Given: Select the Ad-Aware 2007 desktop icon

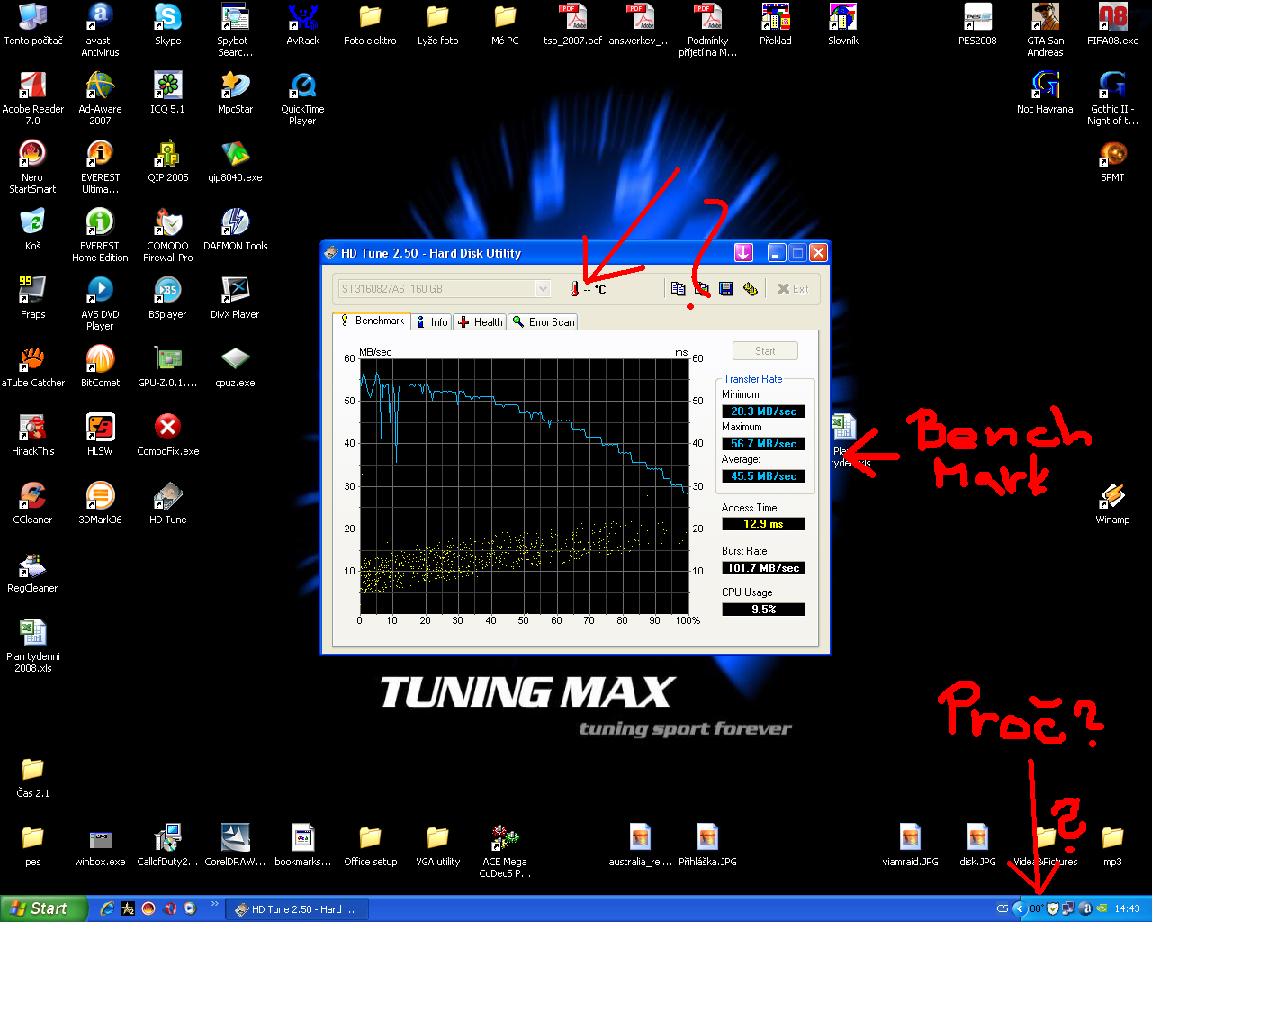Looking at the screenshot, I should [x=100, y=98].
